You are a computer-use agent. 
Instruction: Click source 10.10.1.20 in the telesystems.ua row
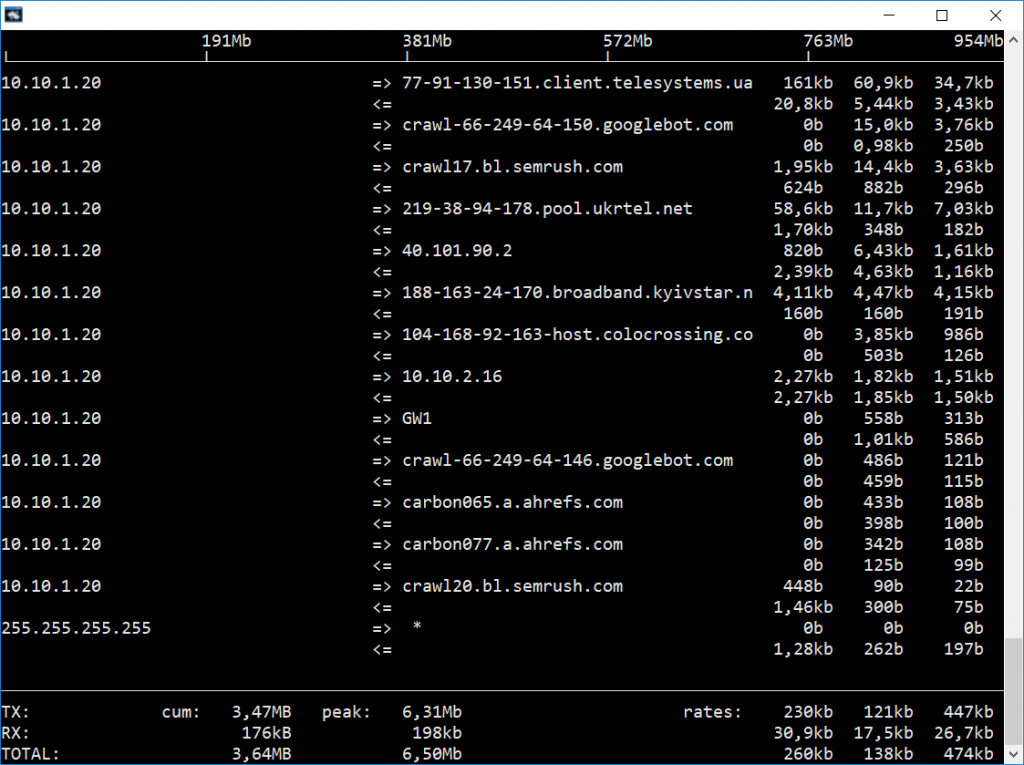pos(51,83)
